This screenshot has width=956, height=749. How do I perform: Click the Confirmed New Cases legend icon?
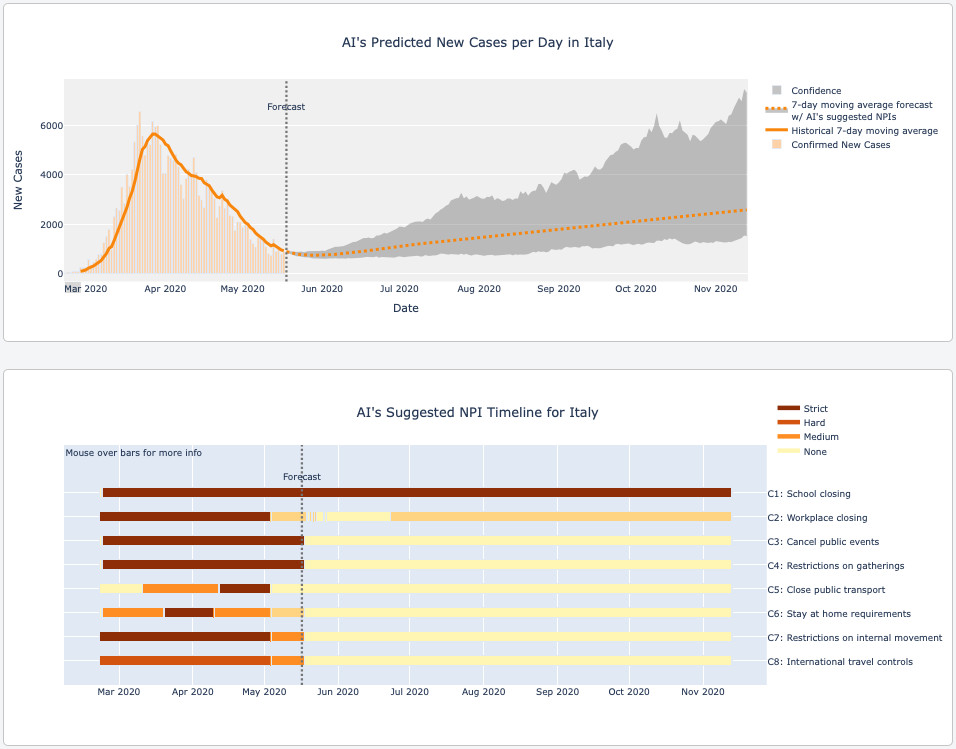(x=776, y=145)
